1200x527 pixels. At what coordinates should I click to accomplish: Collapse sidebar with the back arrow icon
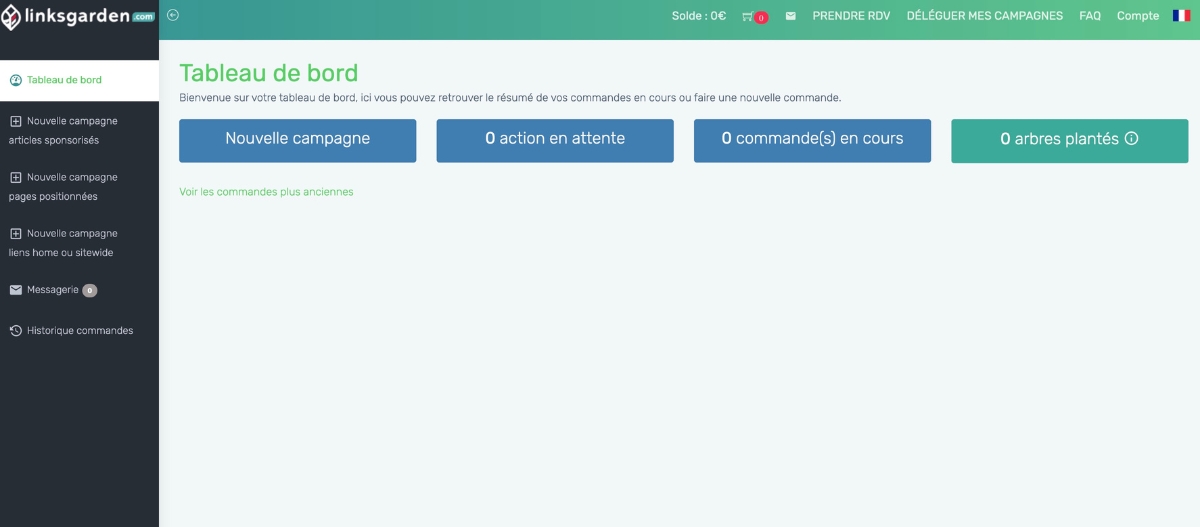[x=173, y=15]
